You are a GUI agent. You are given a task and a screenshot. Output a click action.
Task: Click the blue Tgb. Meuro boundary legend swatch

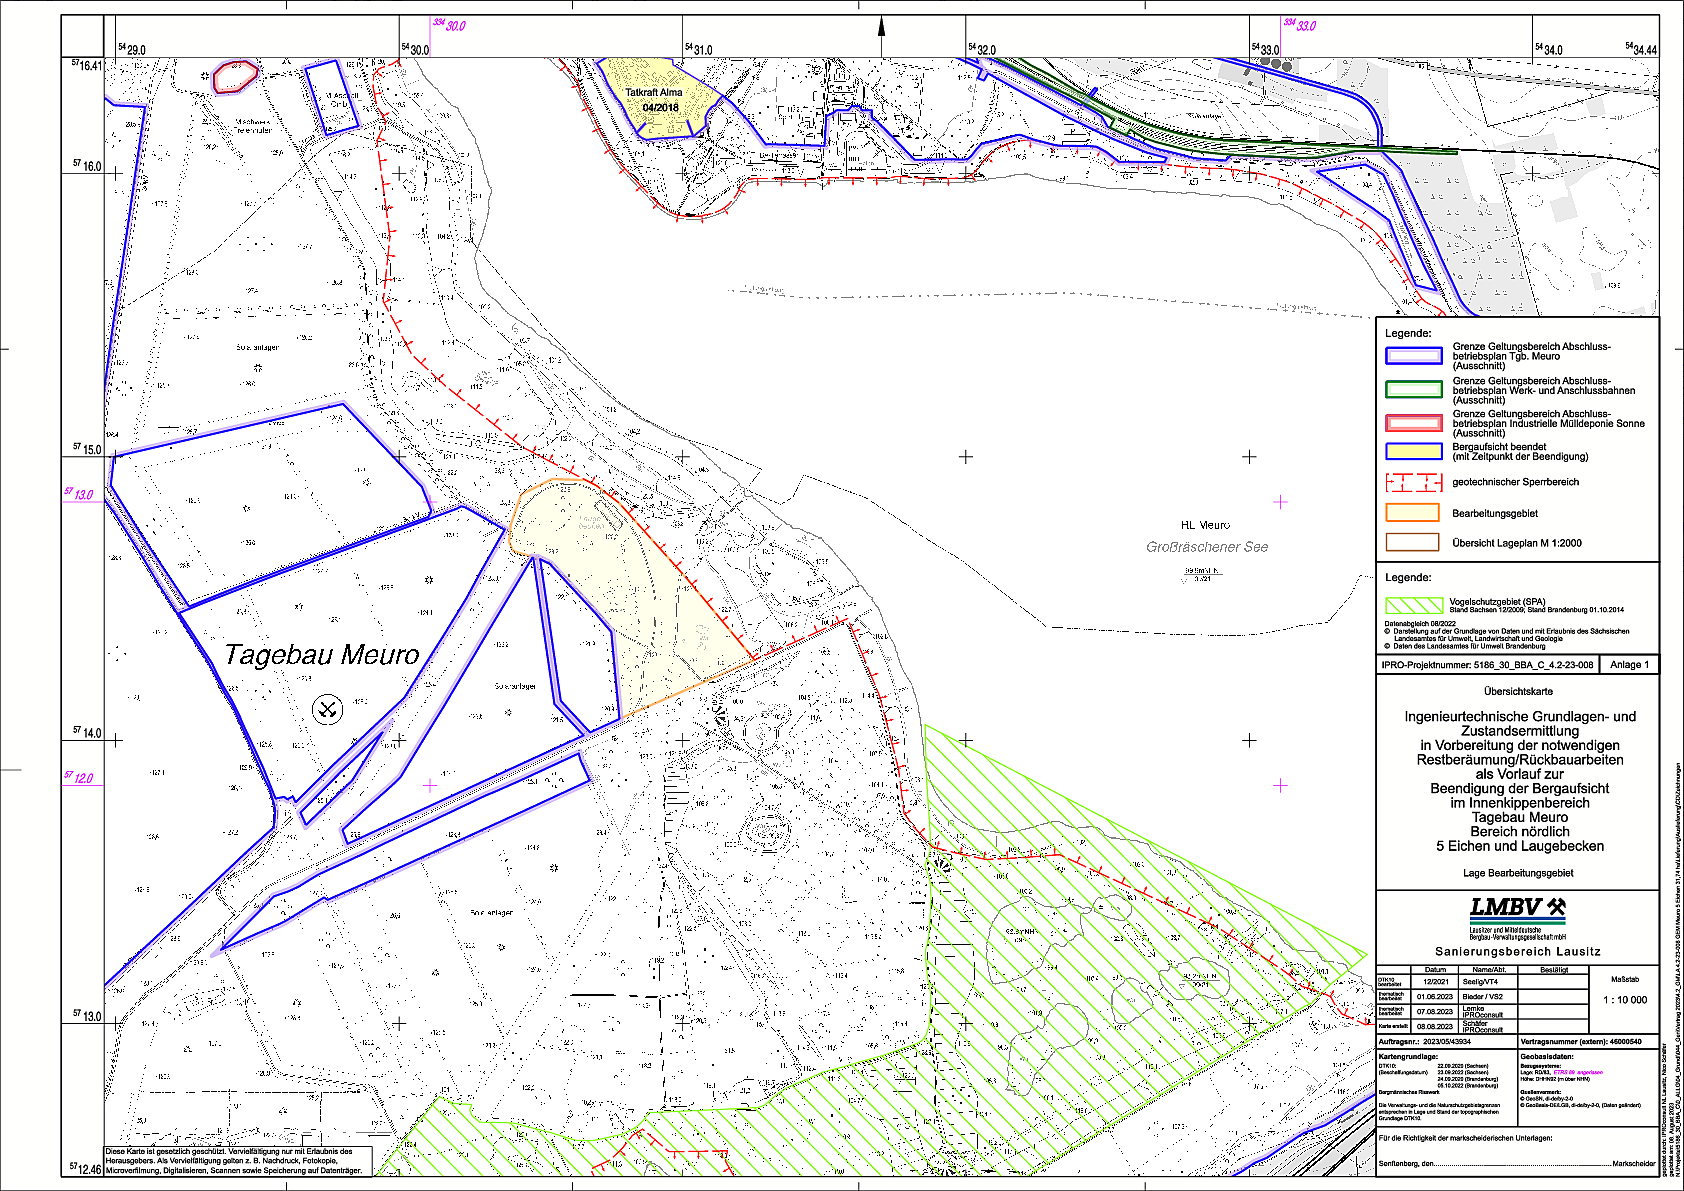(1413, 356)
